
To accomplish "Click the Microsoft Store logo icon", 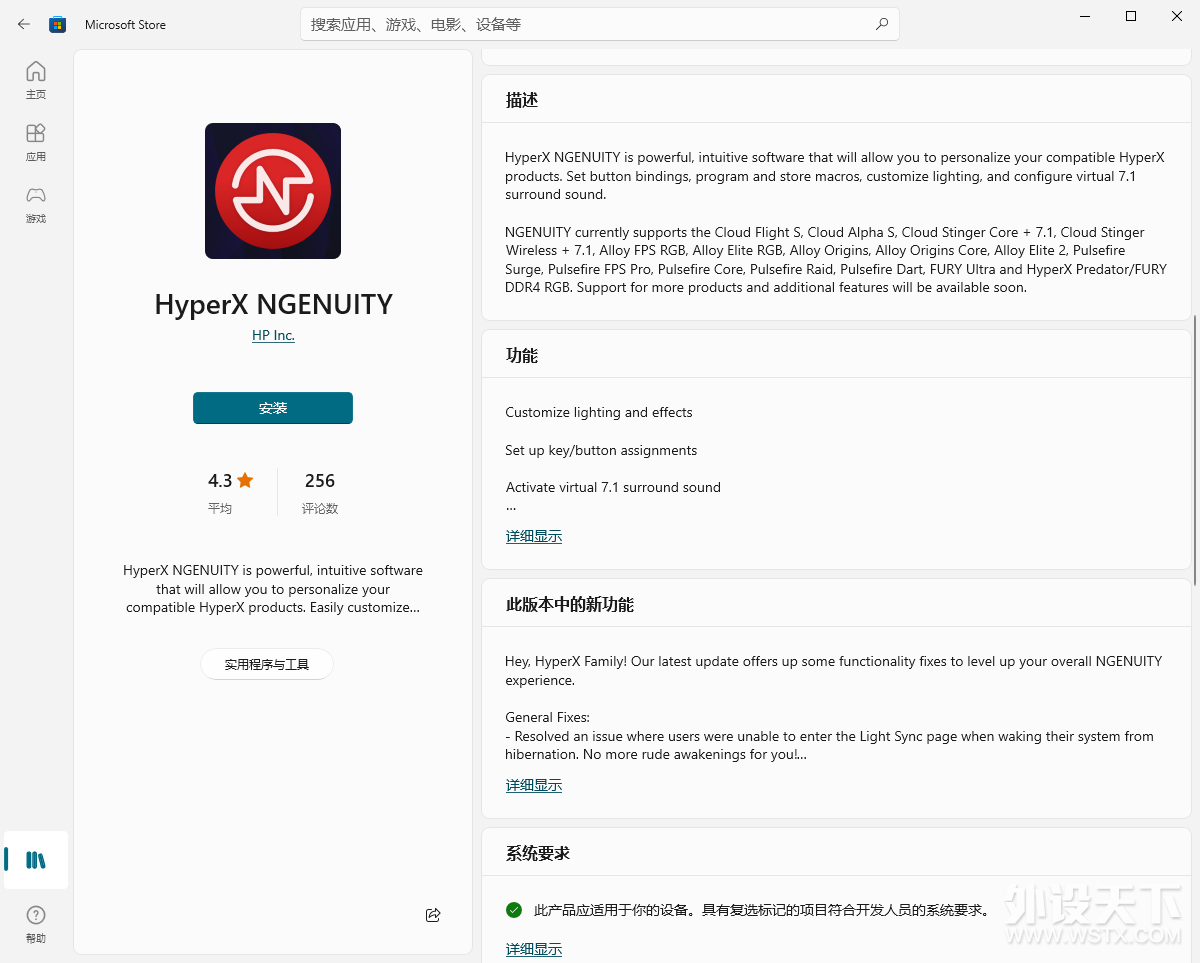I will point(58,24).
